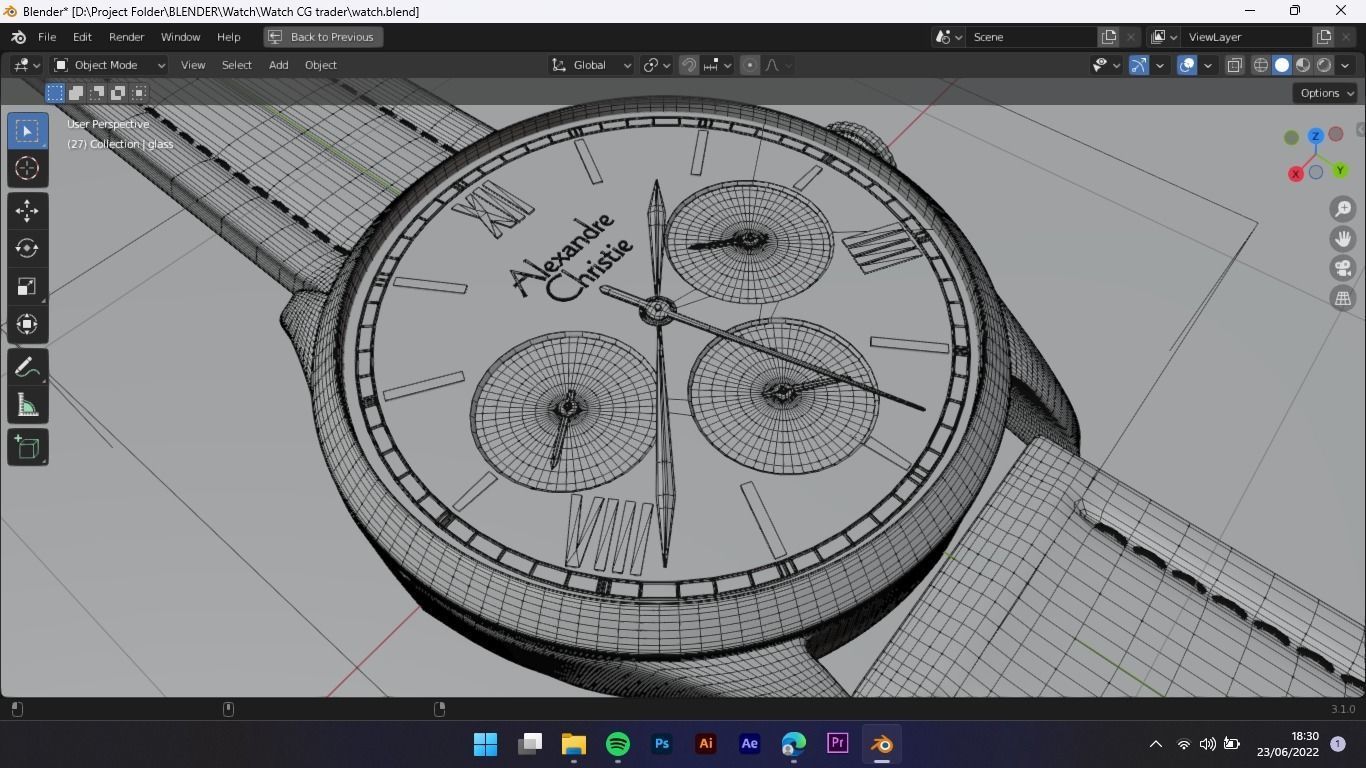Toggle viewport overlays
This screenshot has width=1366, height=768.
tap(1187, 65)
